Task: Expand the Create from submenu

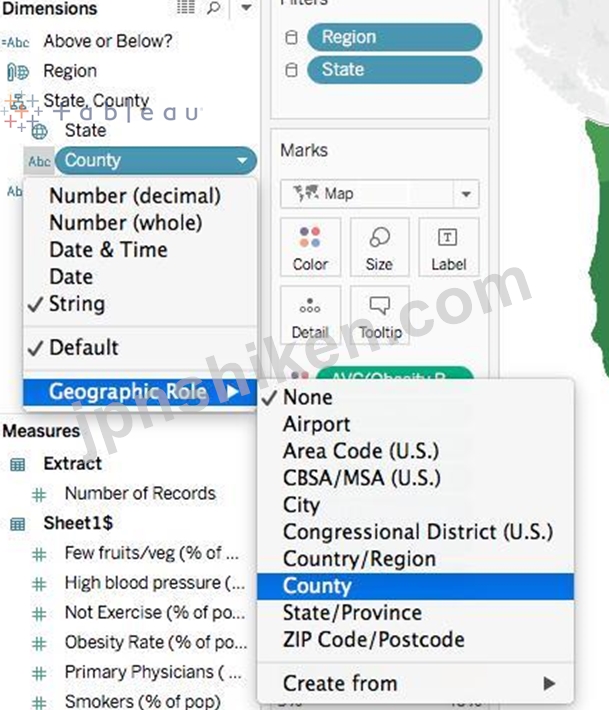Action: click(415, 683)
